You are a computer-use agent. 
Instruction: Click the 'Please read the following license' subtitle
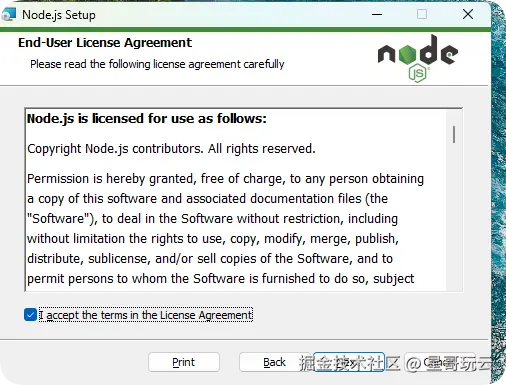pos(157,64)
